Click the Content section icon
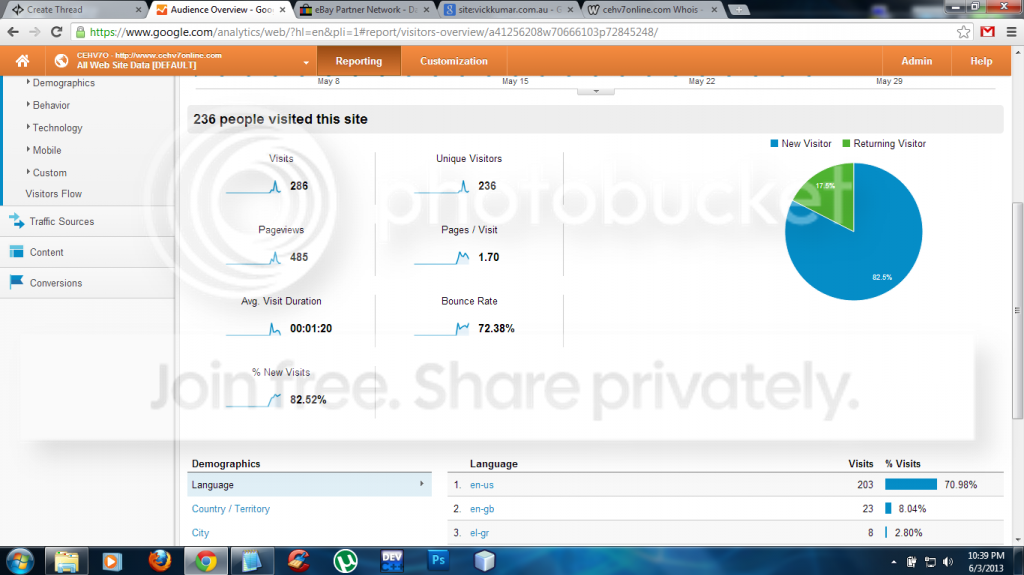The height and width of the screenshot is (575, 1024). click(x=16, y=252)
